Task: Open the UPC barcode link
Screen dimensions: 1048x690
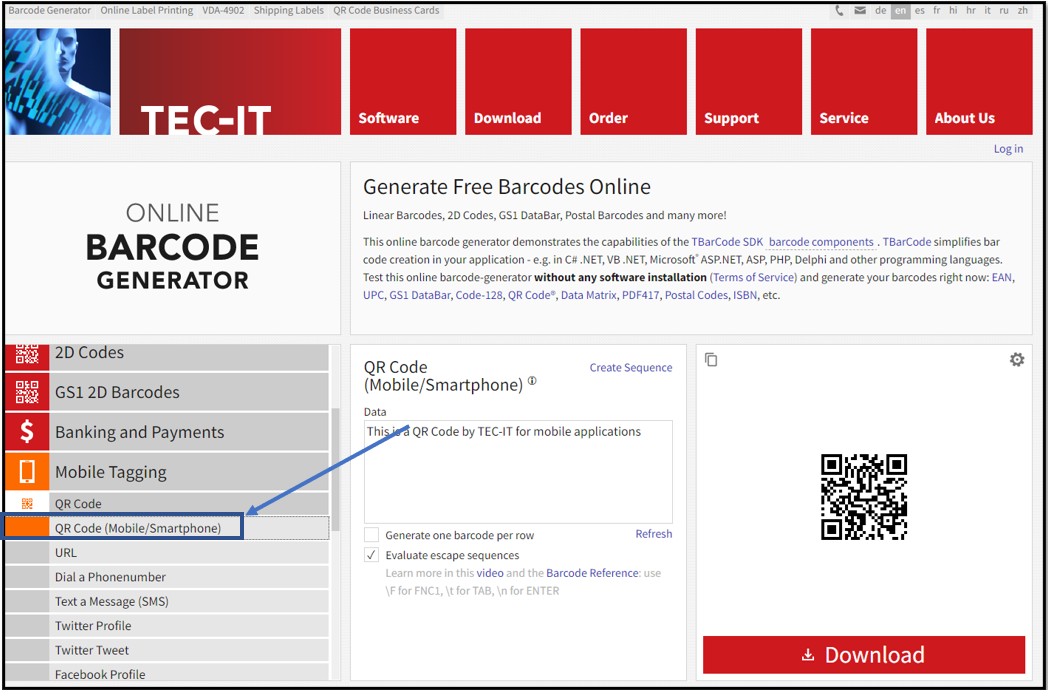Action: pos(374,295)
